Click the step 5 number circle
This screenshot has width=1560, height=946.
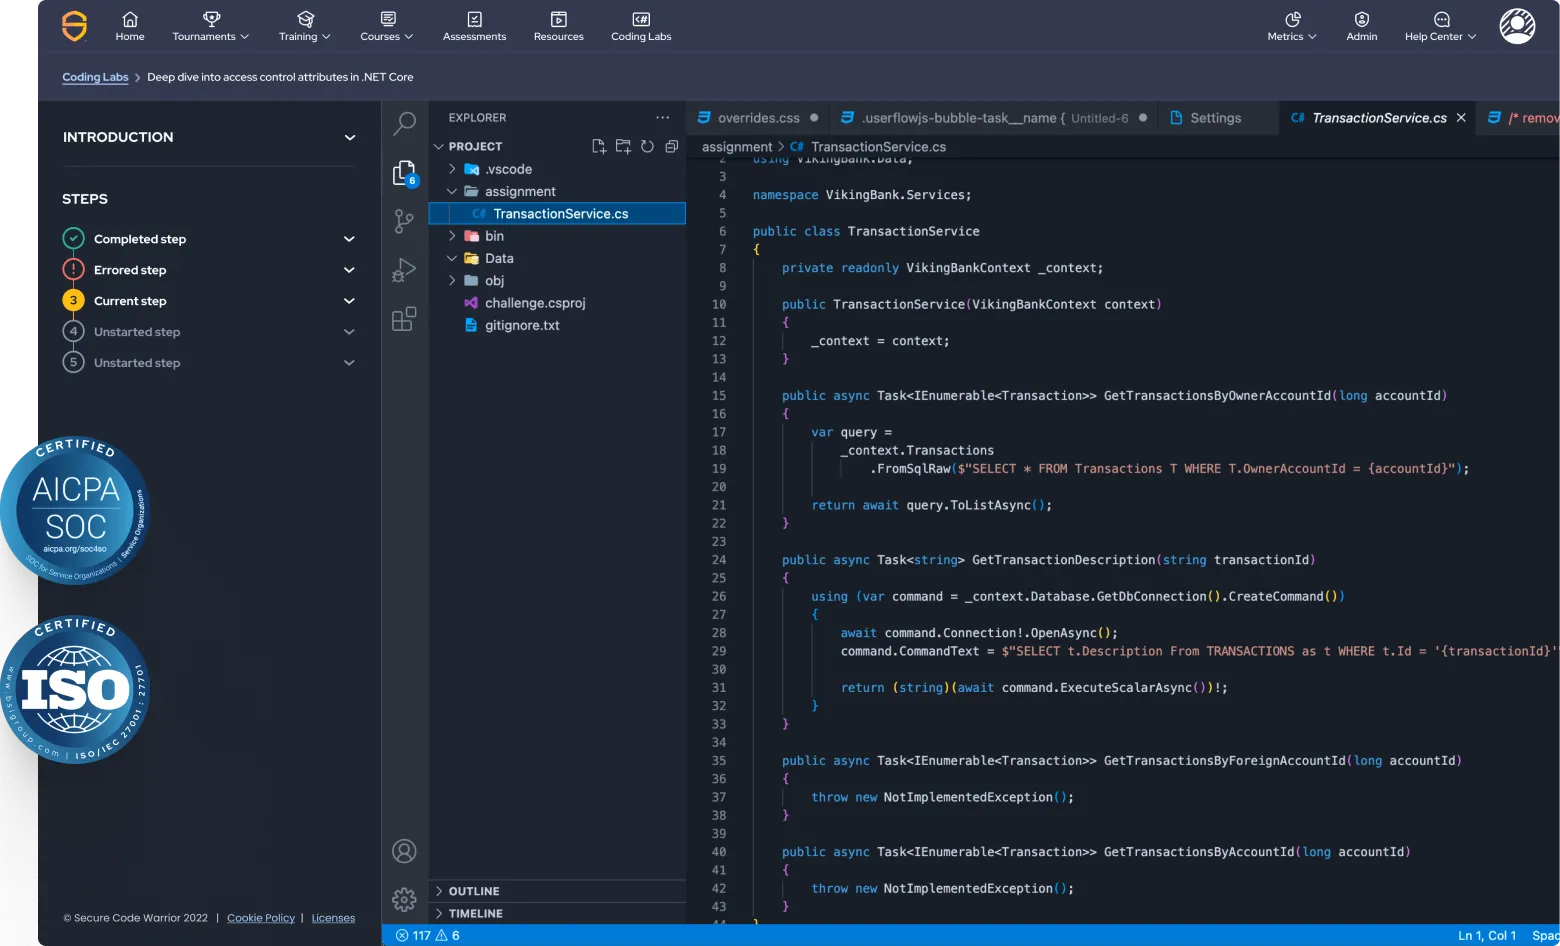[x=73, y=362]
